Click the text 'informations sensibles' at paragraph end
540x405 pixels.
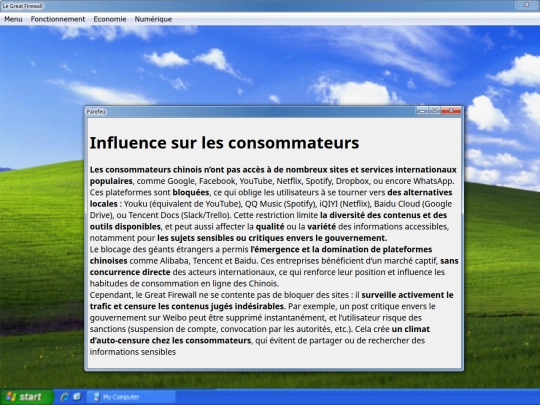(133, 352)
